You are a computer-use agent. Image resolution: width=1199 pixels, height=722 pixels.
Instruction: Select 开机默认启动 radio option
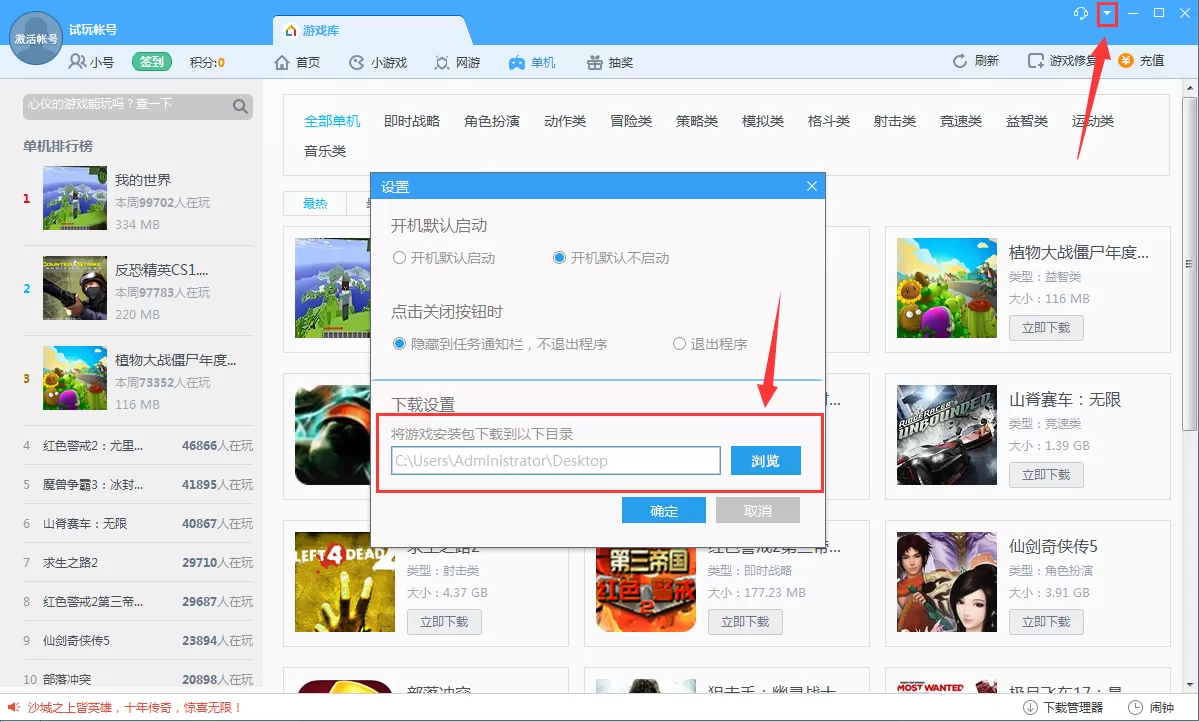click(399, 258)
